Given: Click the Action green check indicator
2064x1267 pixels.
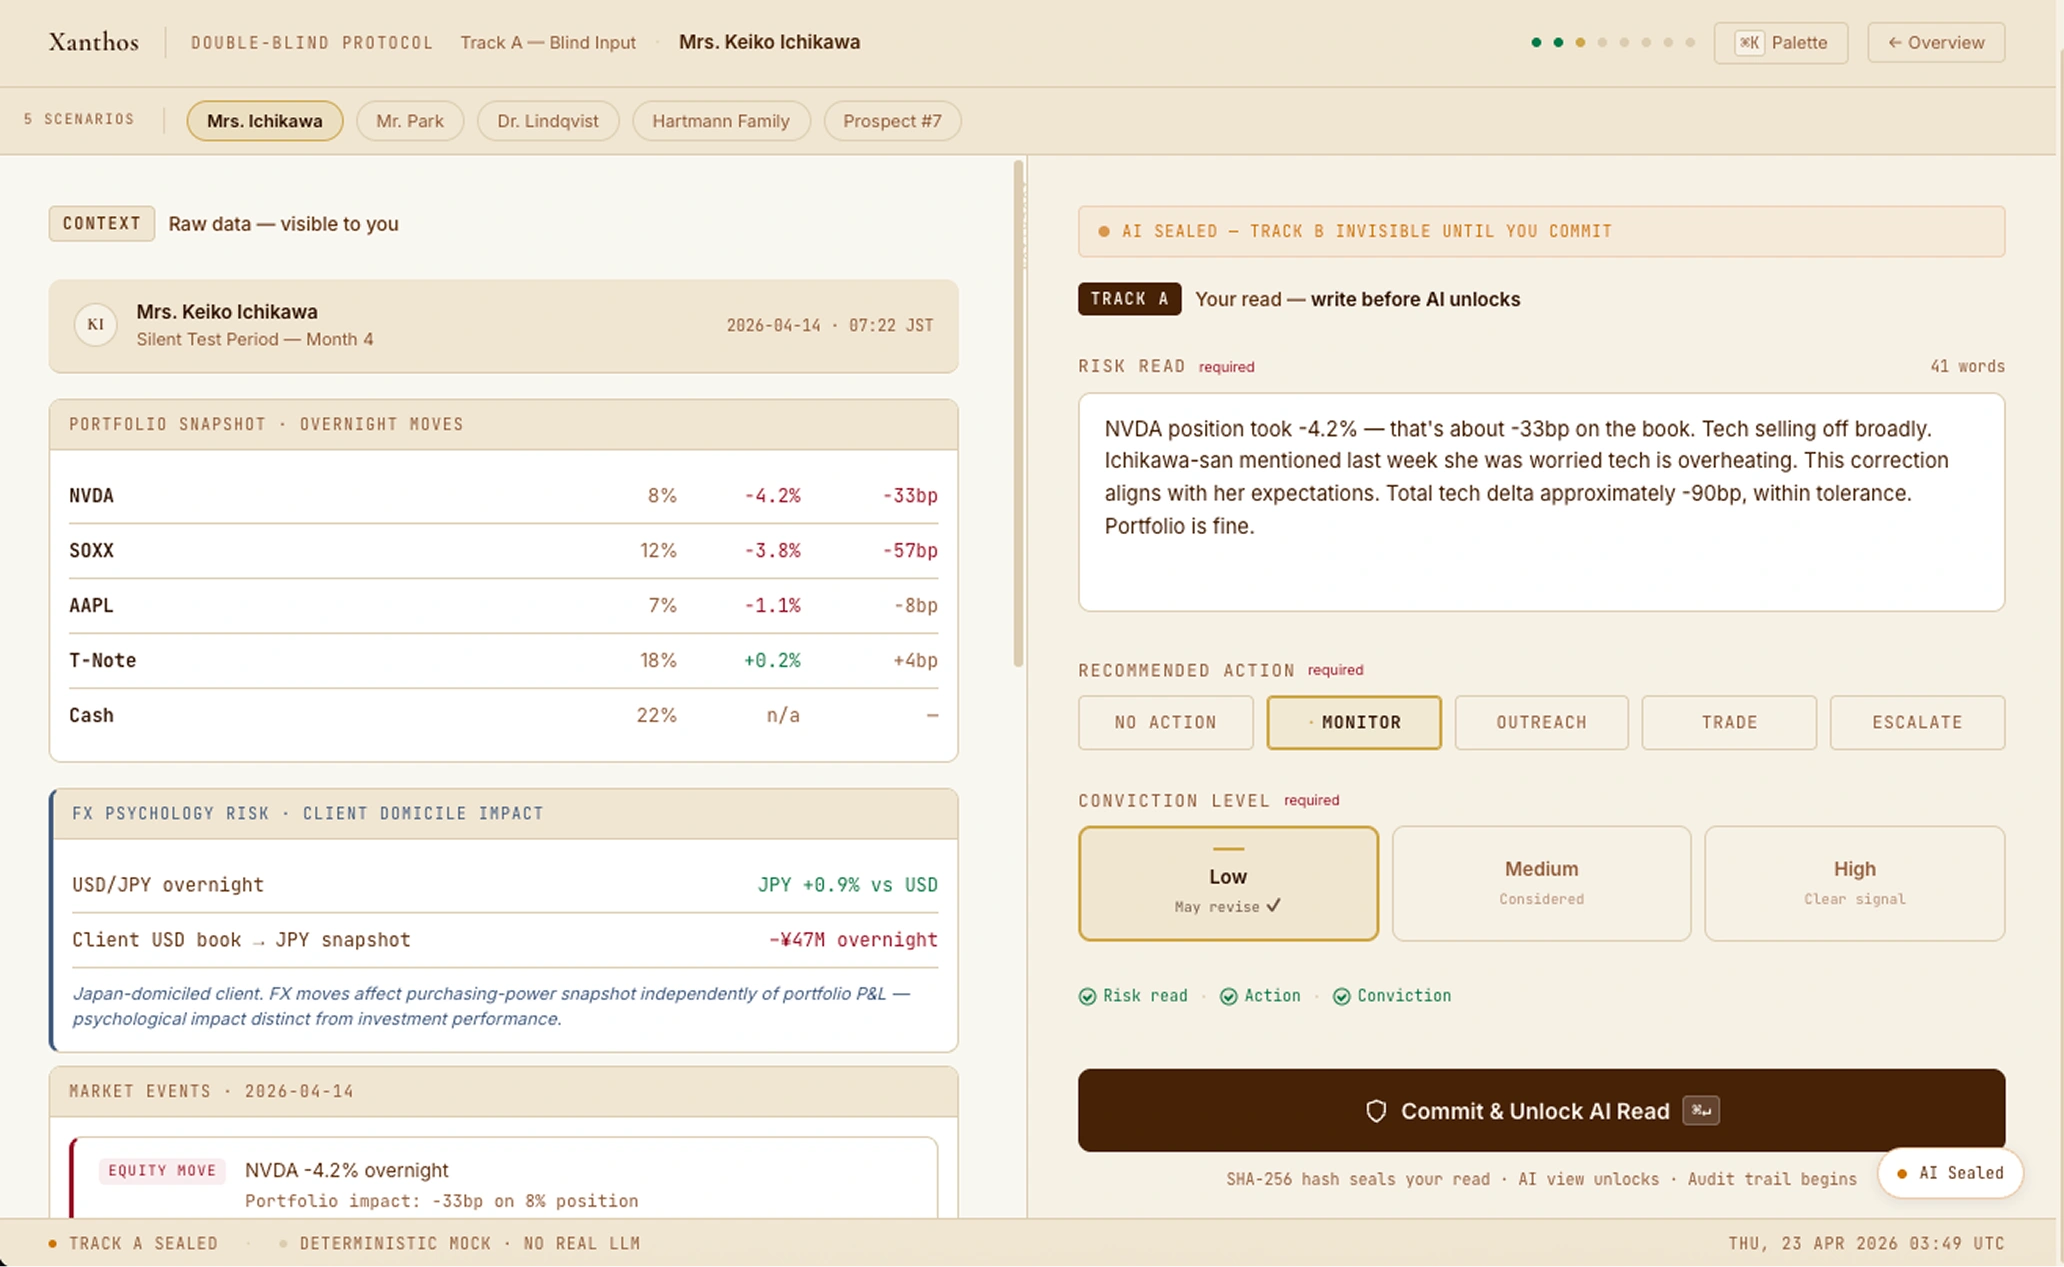Looking at the screenshot, I should (1229, 996).
